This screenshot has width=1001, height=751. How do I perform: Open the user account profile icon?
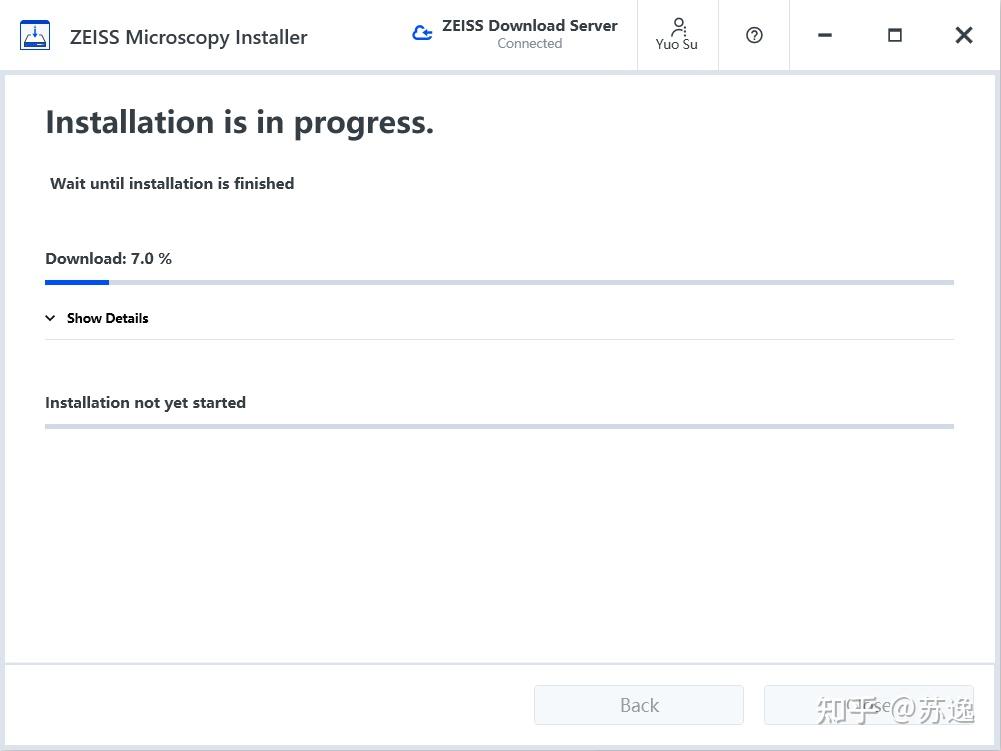pos(678,25)
